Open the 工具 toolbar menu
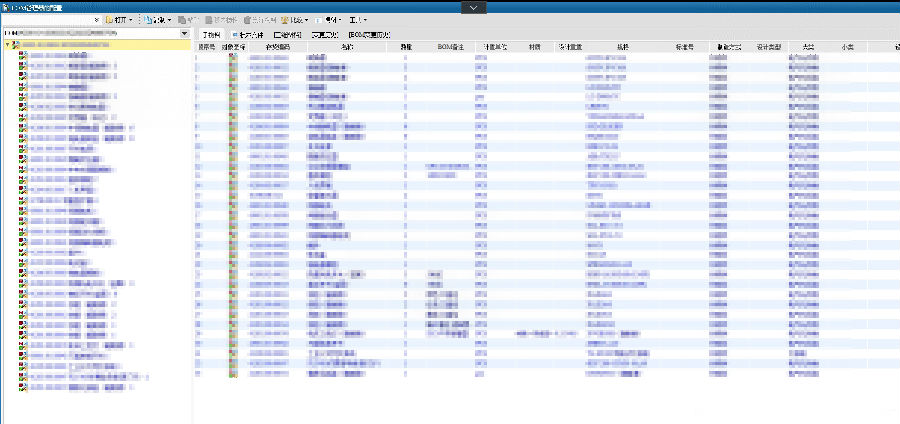 coord(358,20)
